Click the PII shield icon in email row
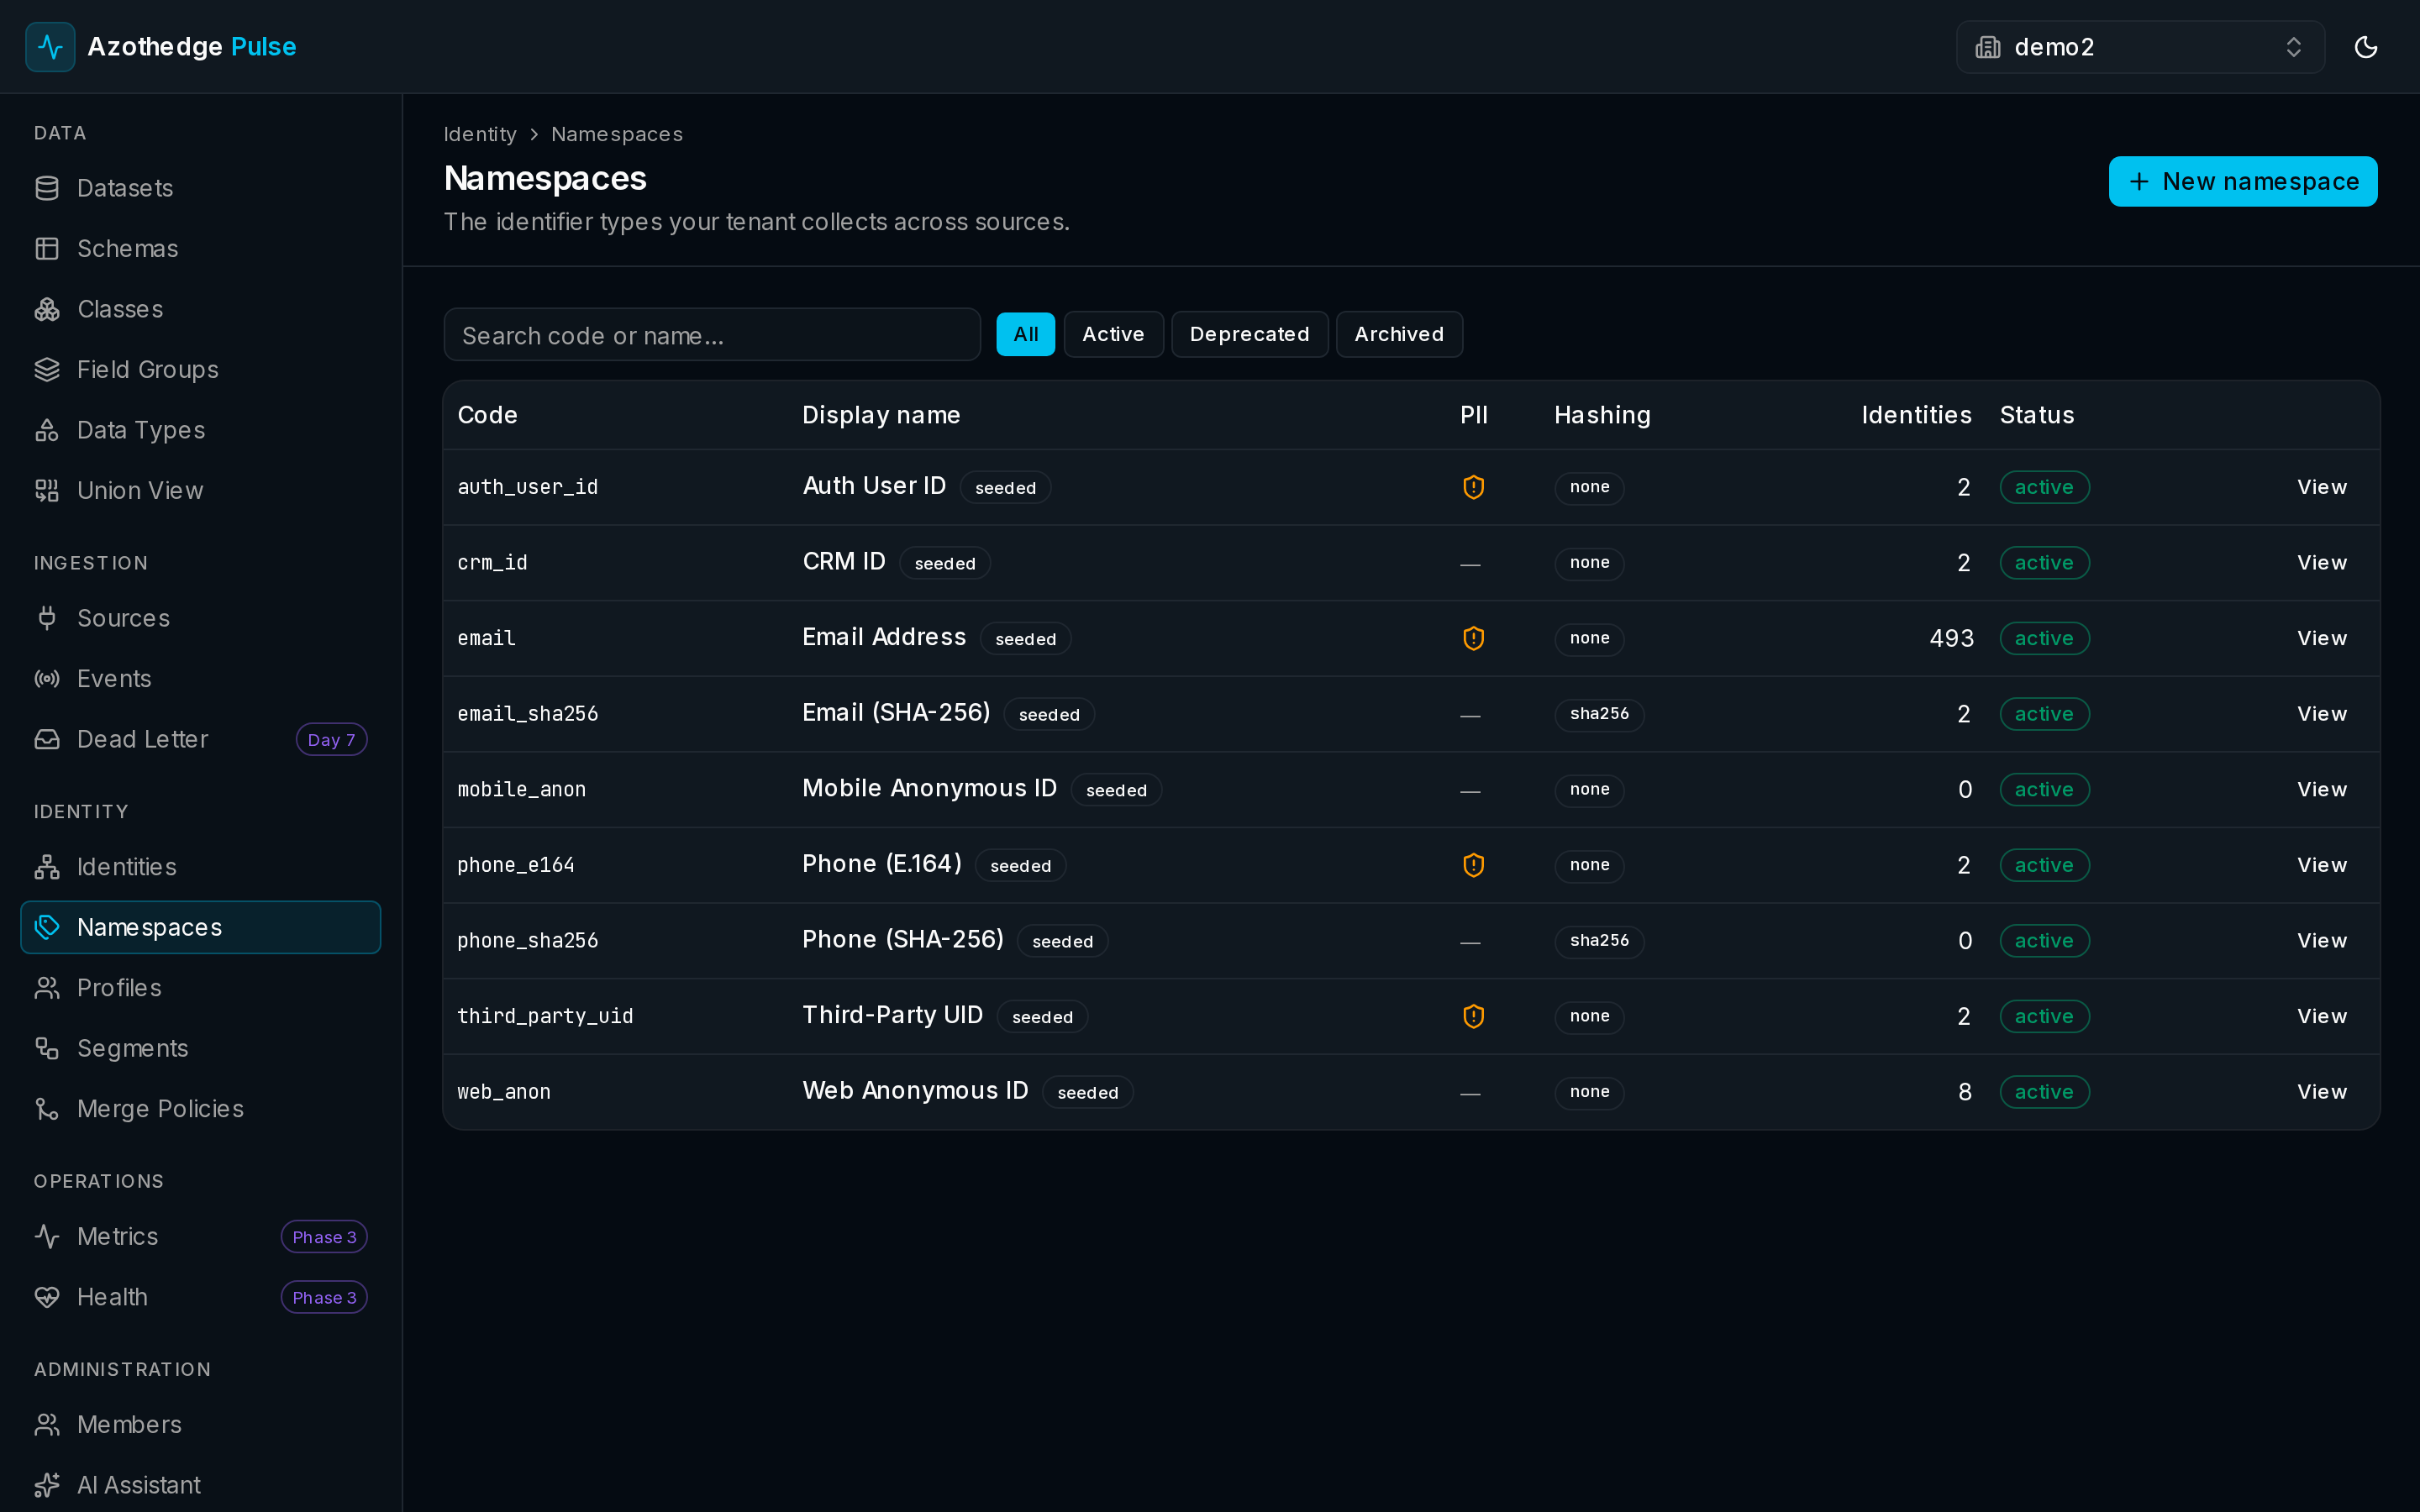The height and width of the screenshot is (1512, 2420). click(x=1473, y=638)
